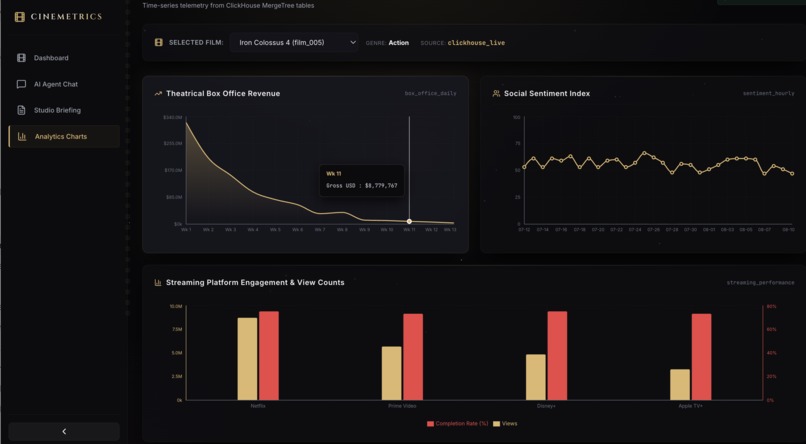The width and height of the screenshot is (806, 444).
Task: Click the Gross USD $8,779,767 tooltip value
Action: [362, 186]
